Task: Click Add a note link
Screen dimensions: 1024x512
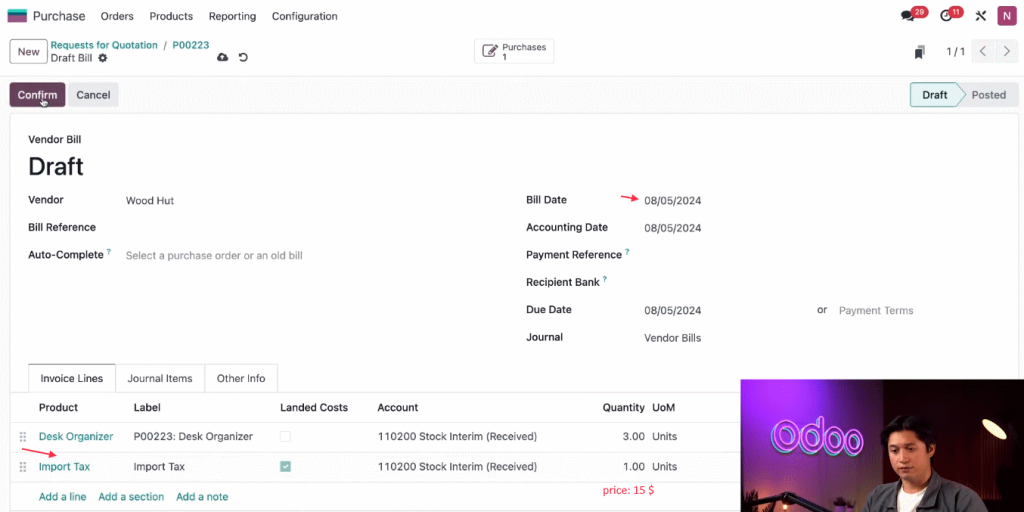Action: pos(202,497)
